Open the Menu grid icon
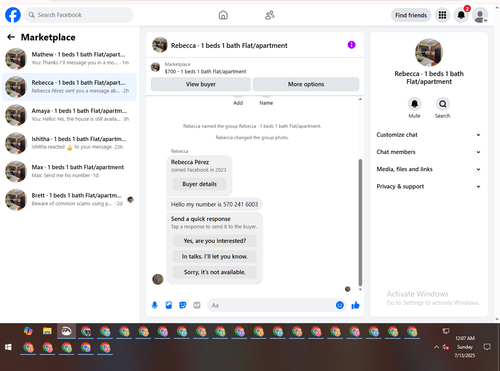The width and height of the screenshot is (500, 371). coord(442,15)
